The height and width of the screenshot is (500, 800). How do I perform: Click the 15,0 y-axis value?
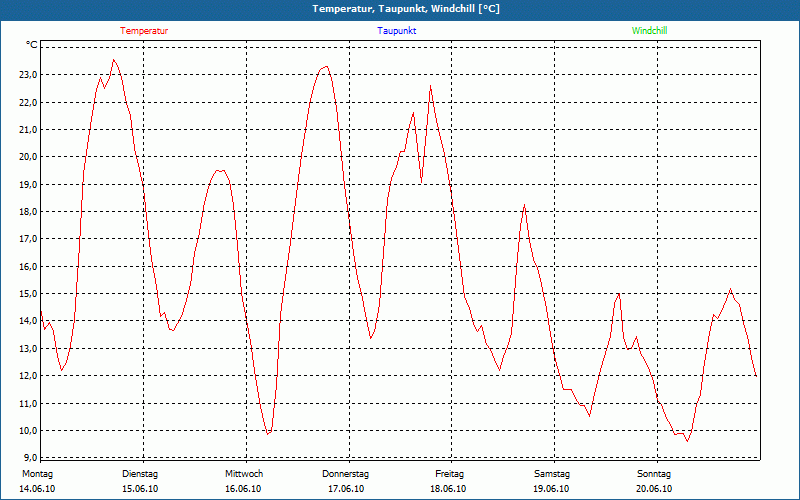[x=29, y=293]
